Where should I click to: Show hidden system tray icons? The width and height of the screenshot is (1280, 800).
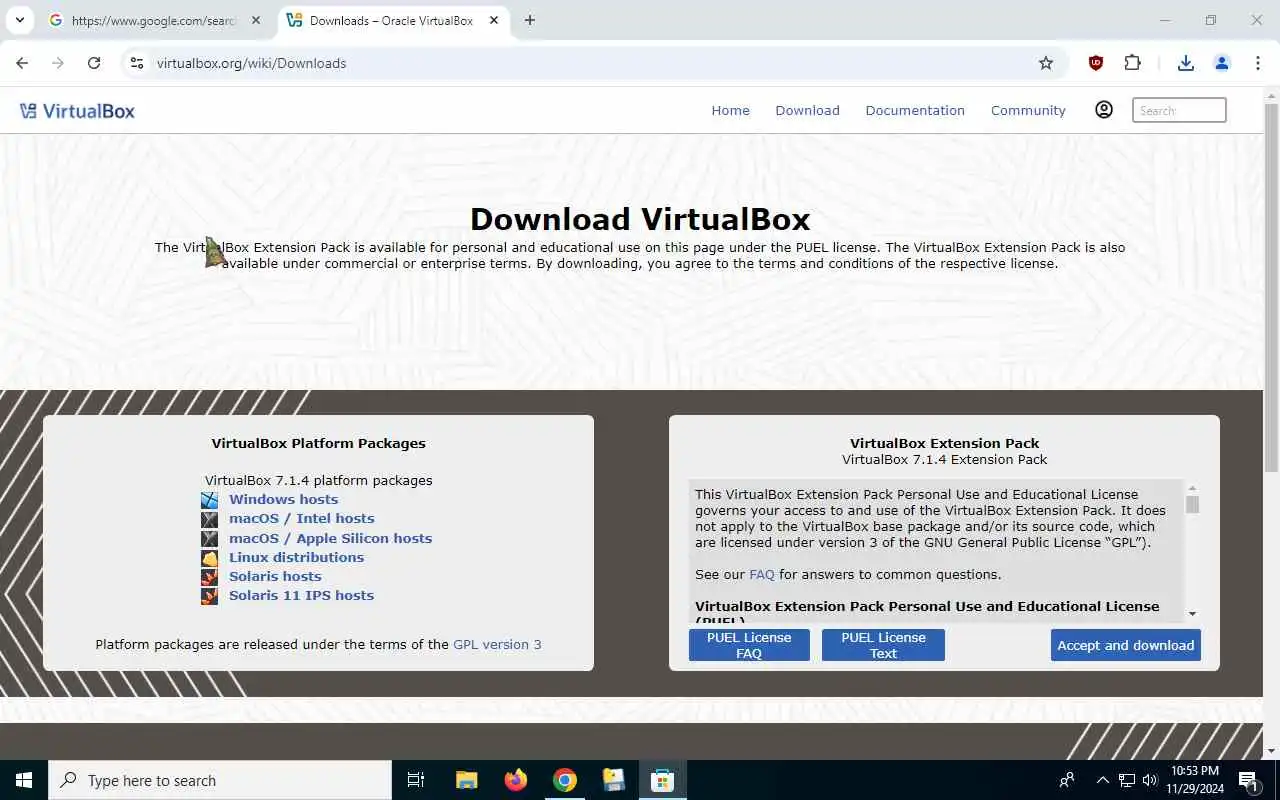pos(1103,780)
